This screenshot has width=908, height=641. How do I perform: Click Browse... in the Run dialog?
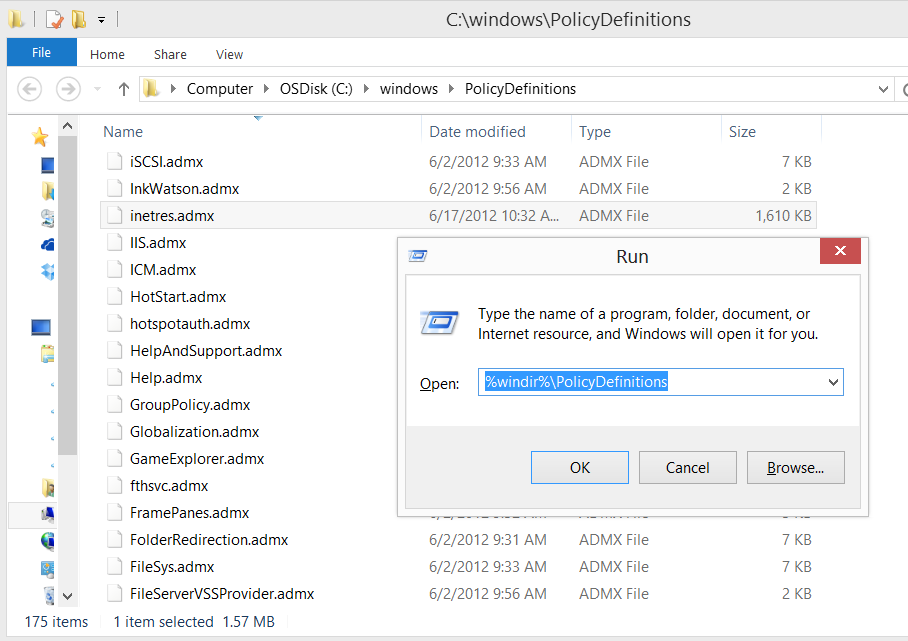pos(796,467)
